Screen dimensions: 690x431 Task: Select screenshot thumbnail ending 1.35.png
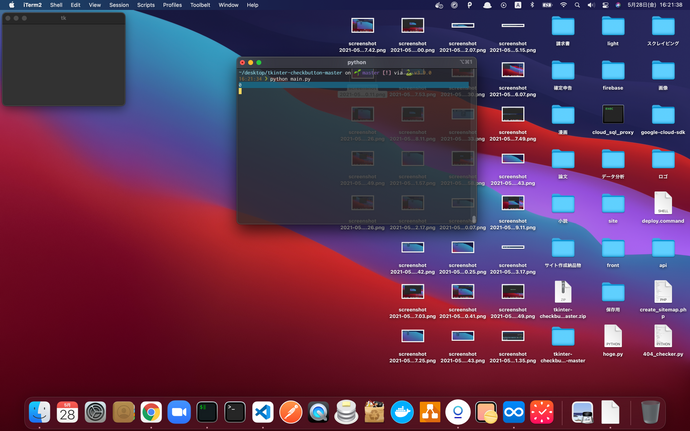tap(513, 336)
